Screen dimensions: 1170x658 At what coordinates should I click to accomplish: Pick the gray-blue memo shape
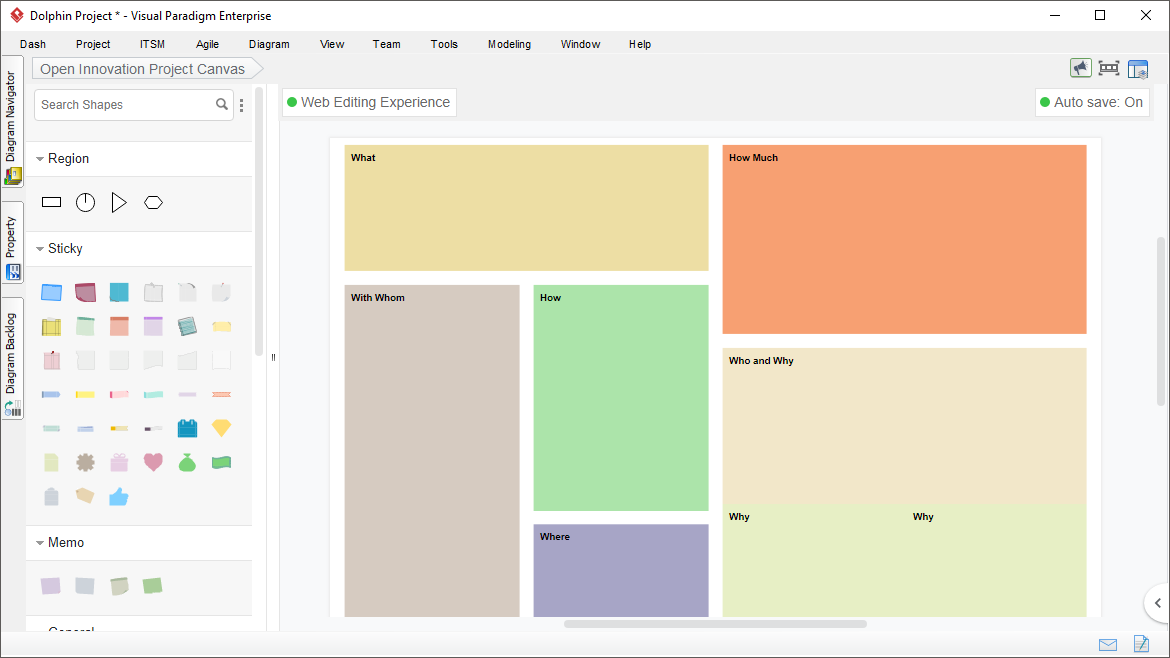pyautogui.click(x=85, y=586)
